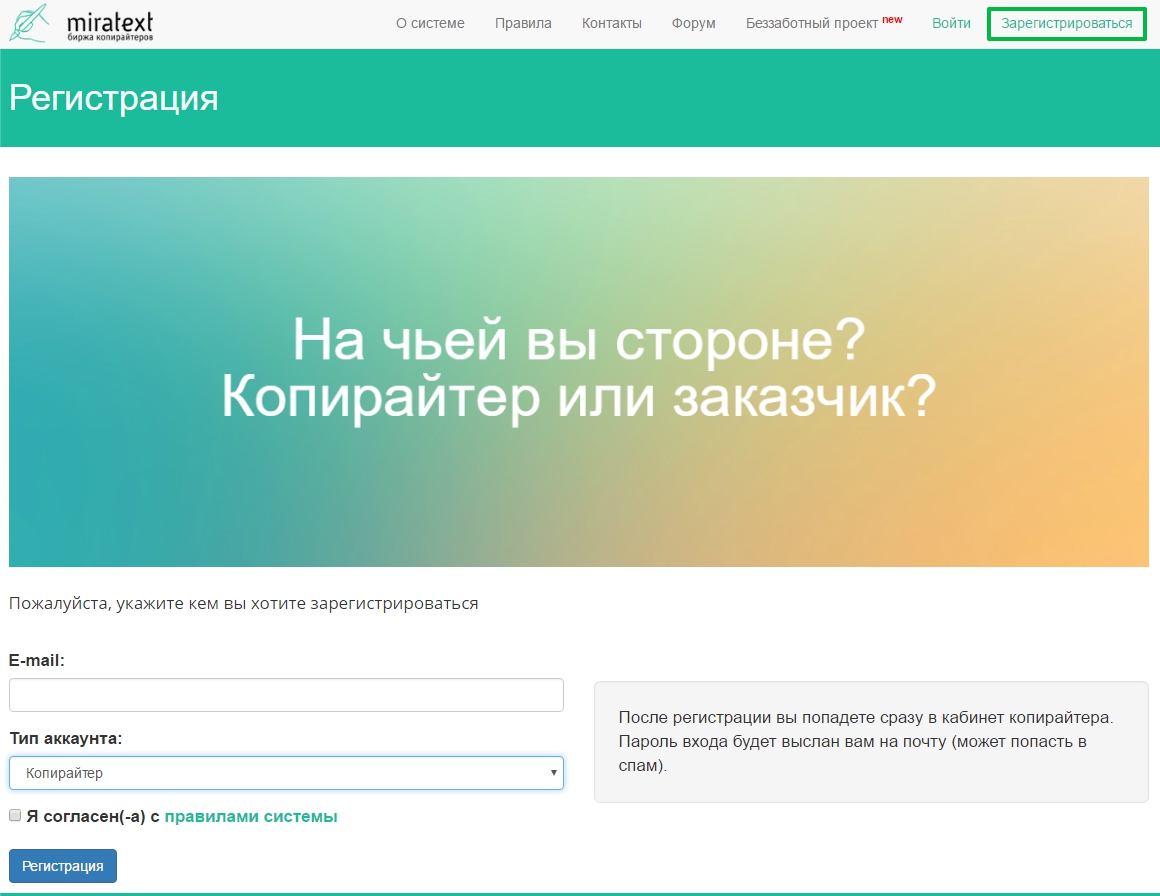The image size is (1160, 896).
Task: Open the 'правилами системы' link
Action: pyautogui.click(x=251, y=816)
